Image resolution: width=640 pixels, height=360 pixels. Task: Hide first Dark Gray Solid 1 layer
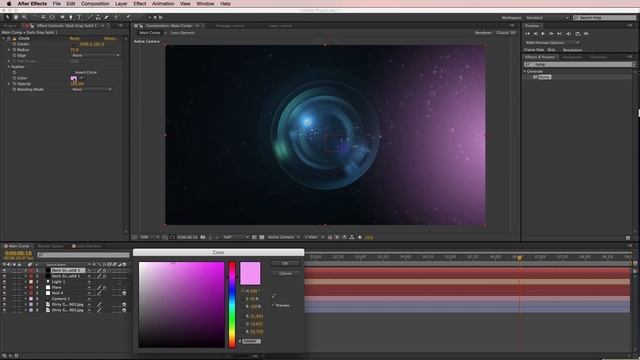[x=4, y=270]
